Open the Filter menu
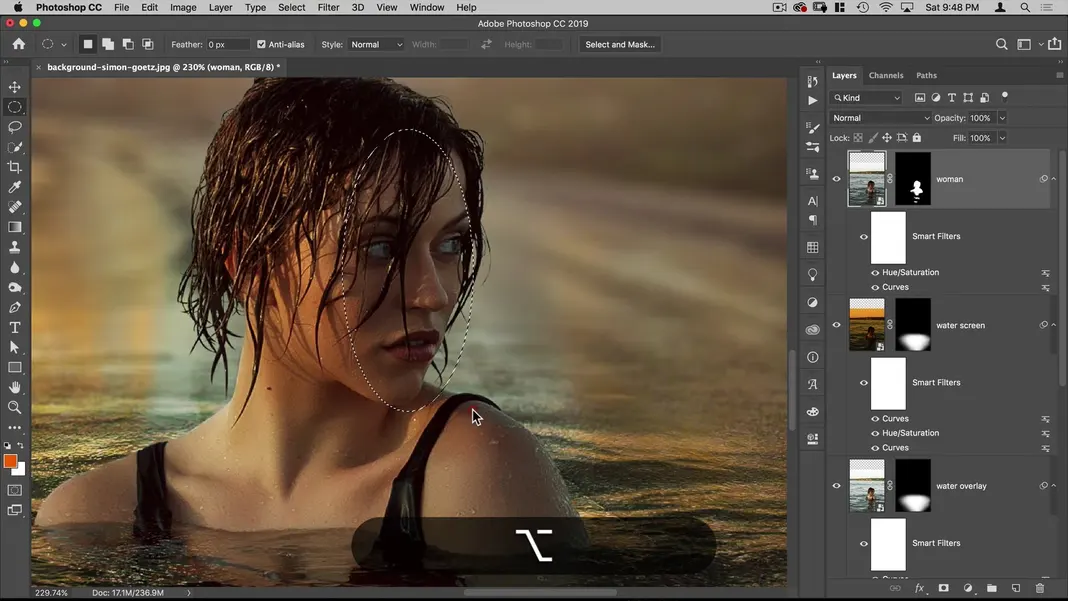Screen dimensions: 1068x601 [x=328, y=7]
